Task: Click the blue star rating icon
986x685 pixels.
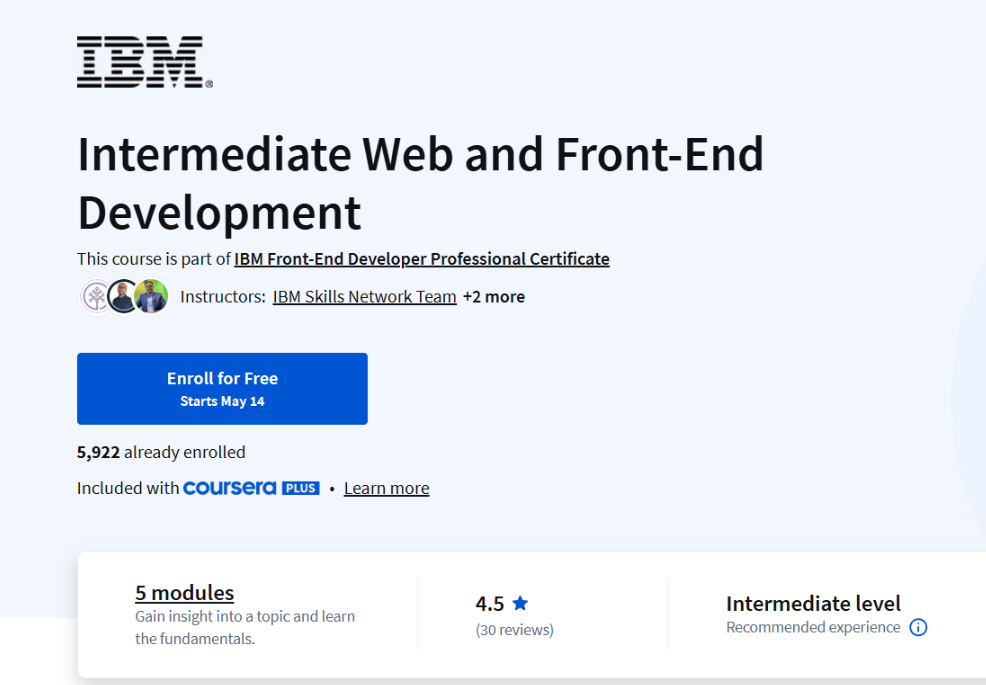Action: click(520, 603)
